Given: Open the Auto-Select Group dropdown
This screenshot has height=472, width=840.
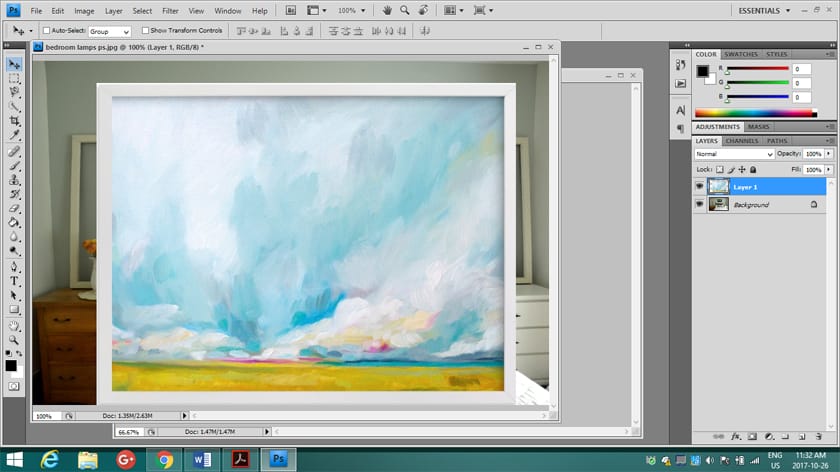Looking at the screenshot, I should click(109, 32).
